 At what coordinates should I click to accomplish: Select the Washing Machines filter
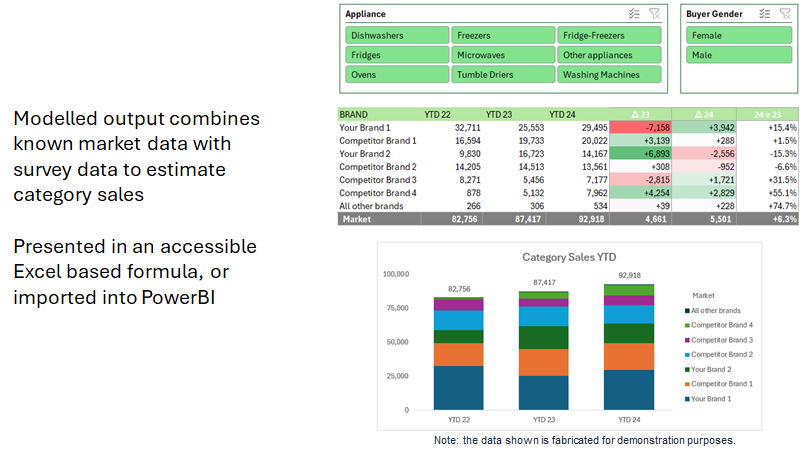(609, 74)
